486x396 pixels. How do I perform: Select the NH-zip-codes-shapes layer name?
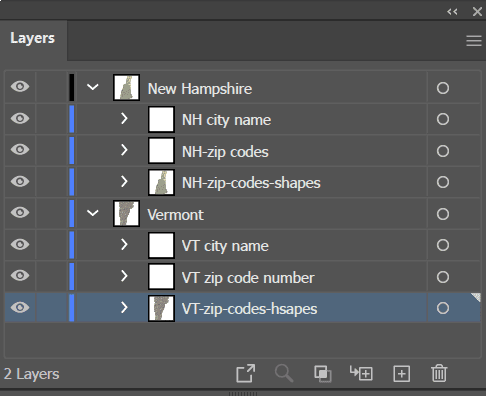[251, 183]
